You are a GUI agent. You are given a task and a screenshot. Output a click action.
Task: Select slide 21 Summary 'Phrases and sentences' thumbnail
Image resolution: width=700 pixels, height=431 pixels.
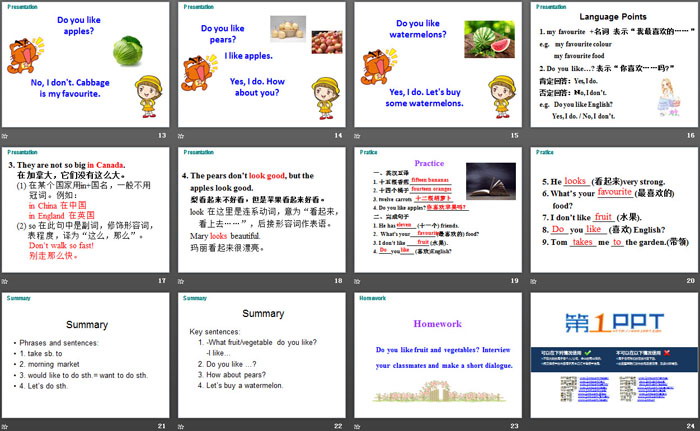point(85,356)
